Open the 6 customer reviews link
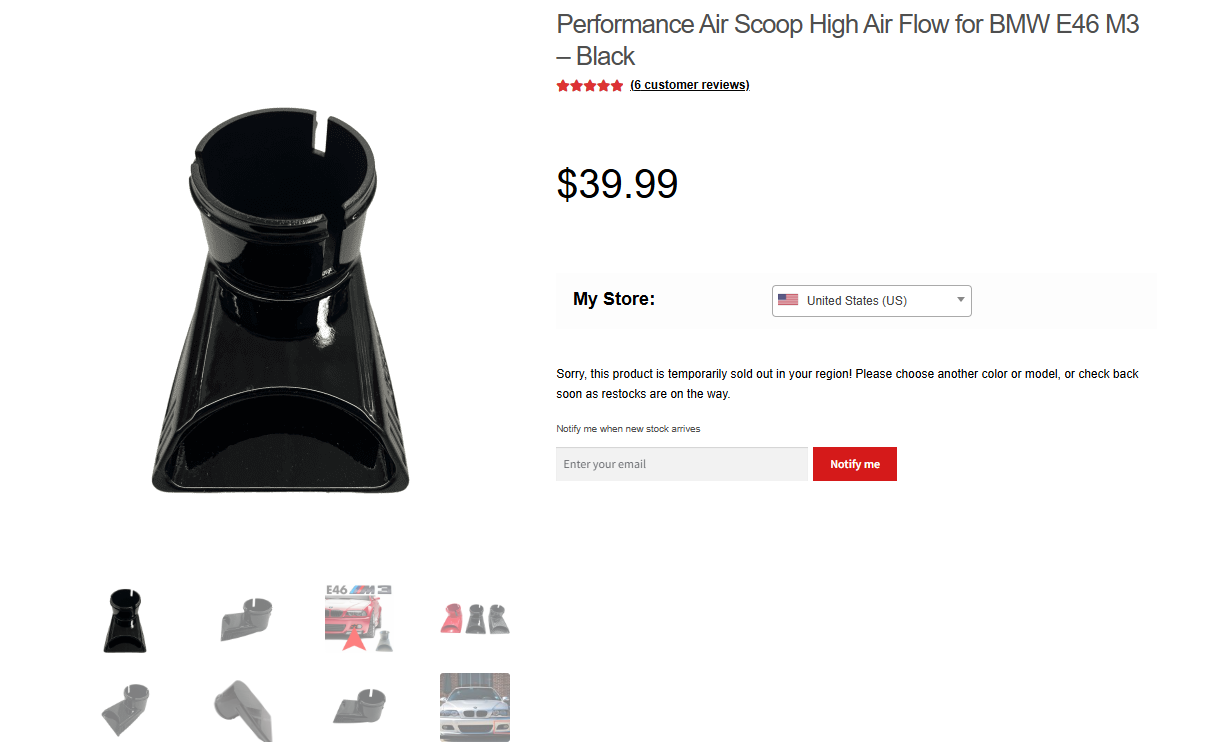This screenshot has height=755, width=1231. pyautogui.click(x=689, y=86)
